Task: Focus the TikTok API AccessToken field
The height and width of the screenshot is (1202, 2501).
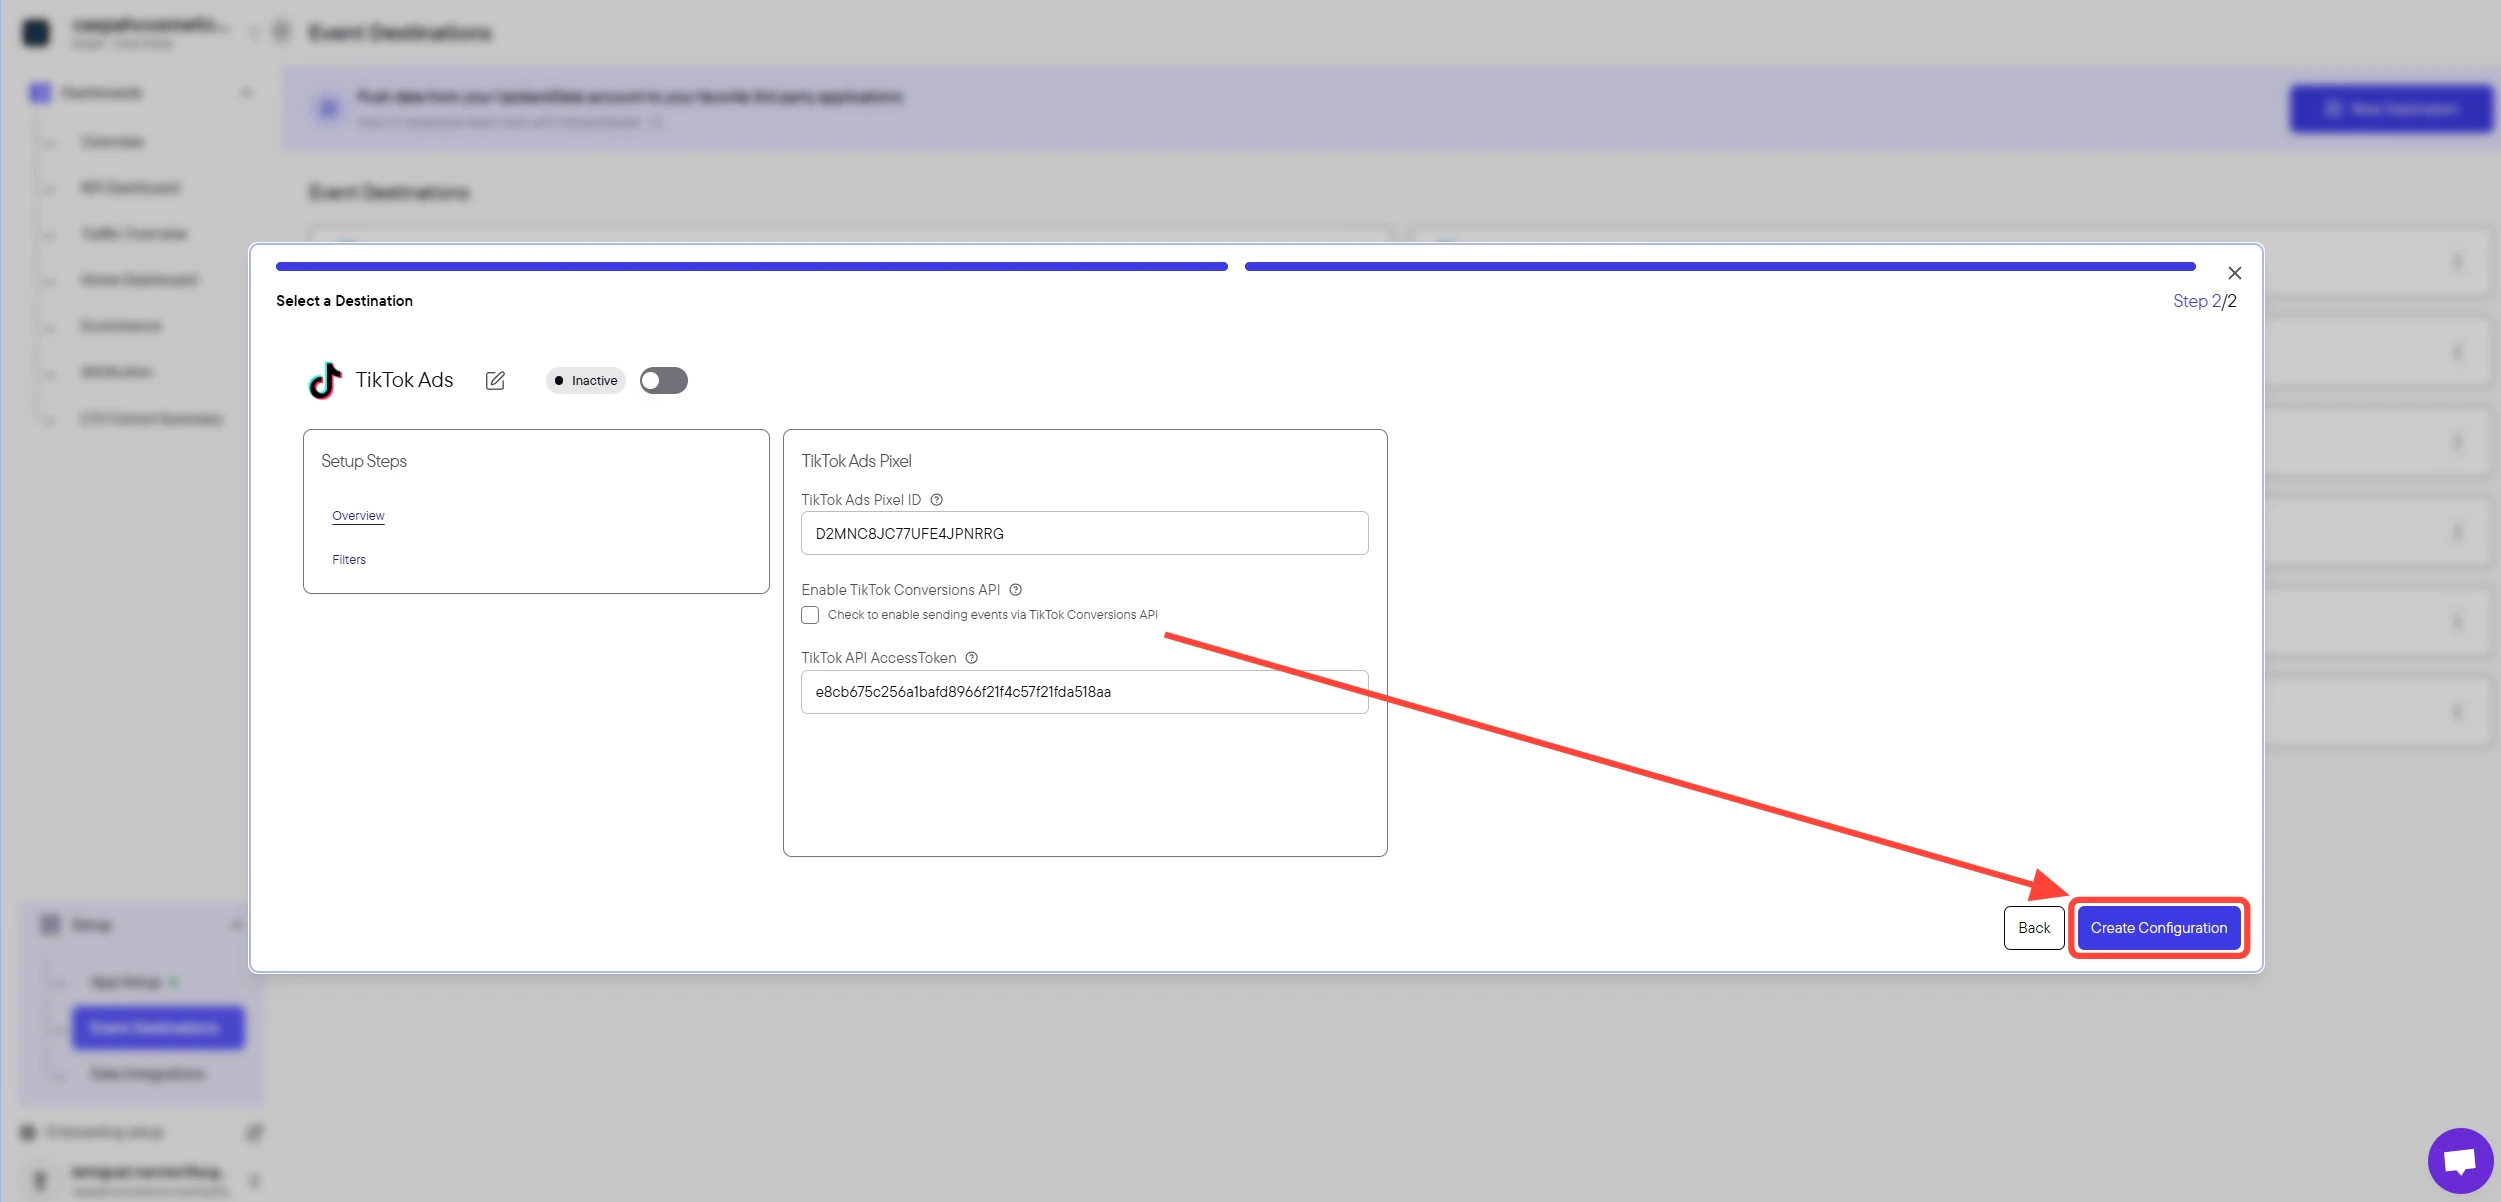Action: pos(1084,692)
